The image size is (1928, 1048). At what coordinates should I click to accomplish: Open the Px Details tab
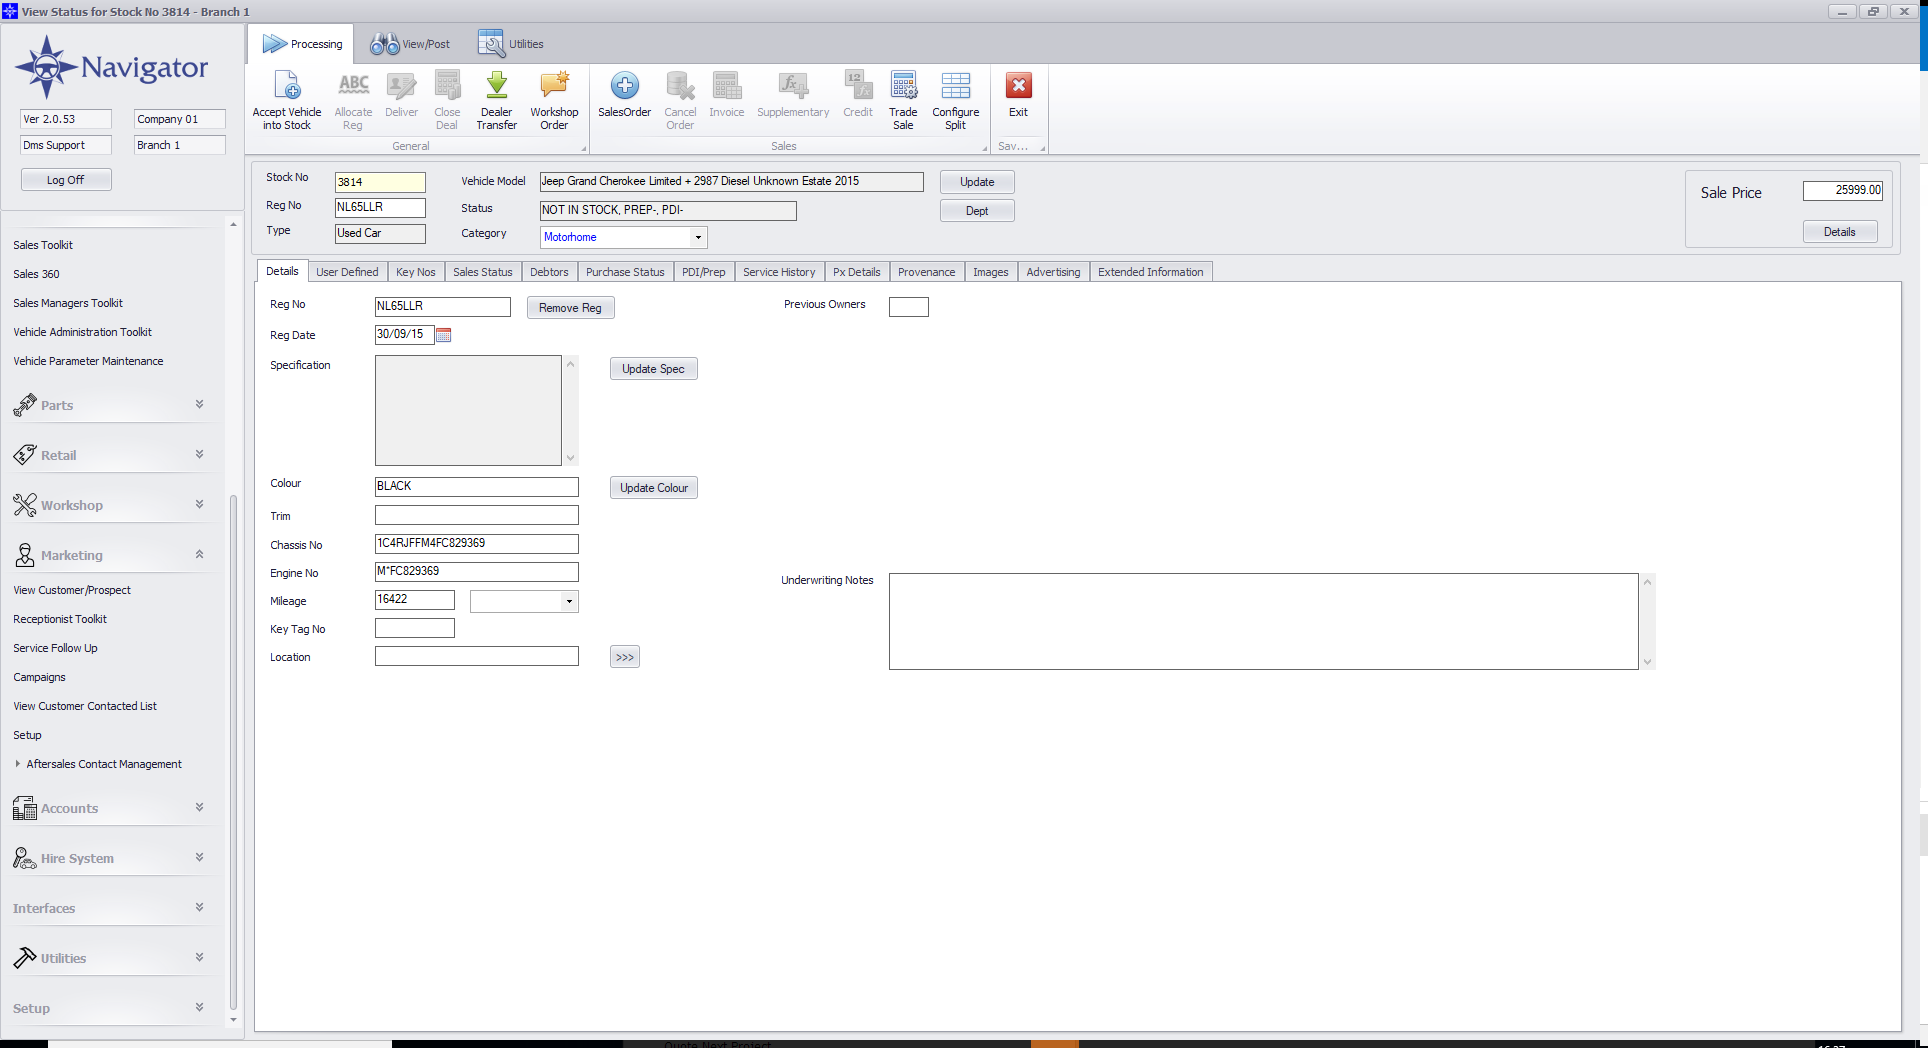(857, 272)
